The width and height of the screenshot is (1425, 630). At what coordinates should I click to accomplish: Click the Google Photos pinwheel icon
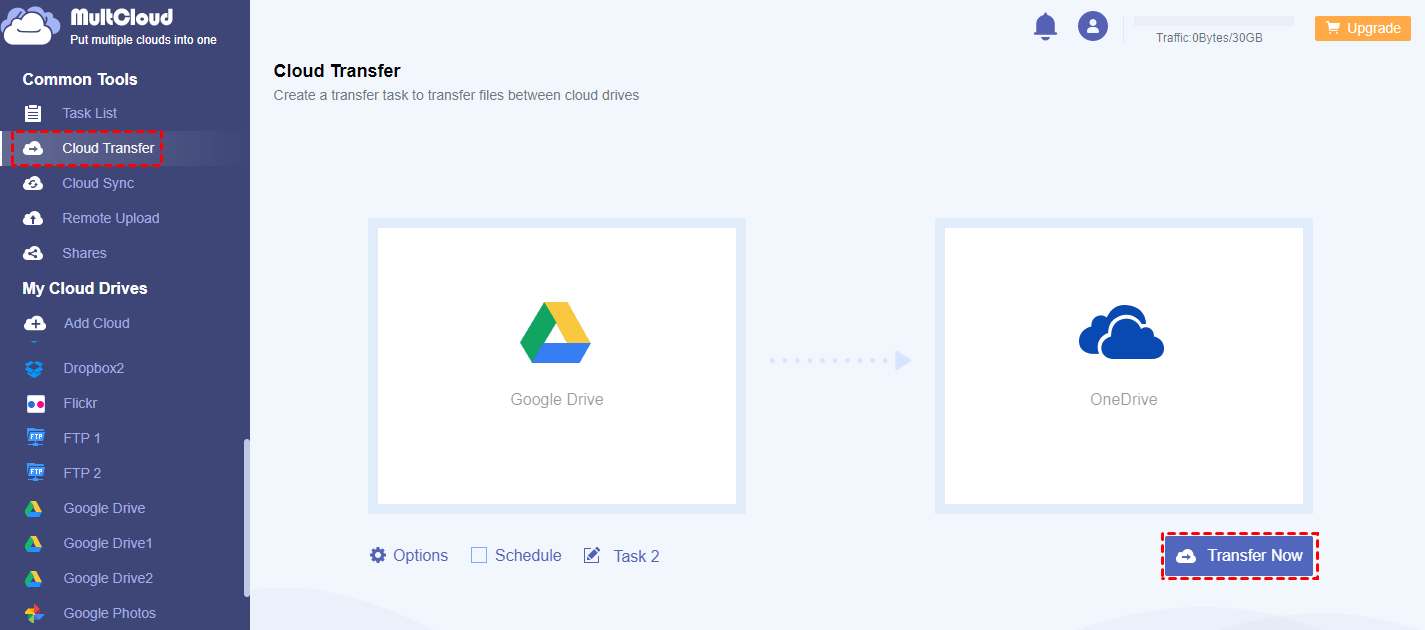(x=34, y=613)
